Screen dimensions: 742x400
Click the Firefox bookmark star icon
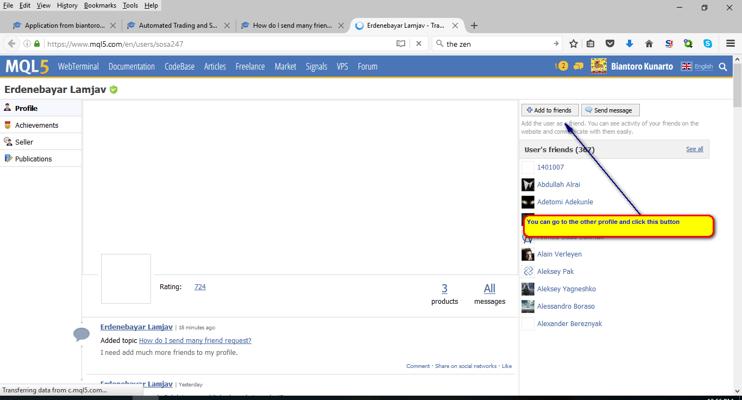(x=573, y=44)
